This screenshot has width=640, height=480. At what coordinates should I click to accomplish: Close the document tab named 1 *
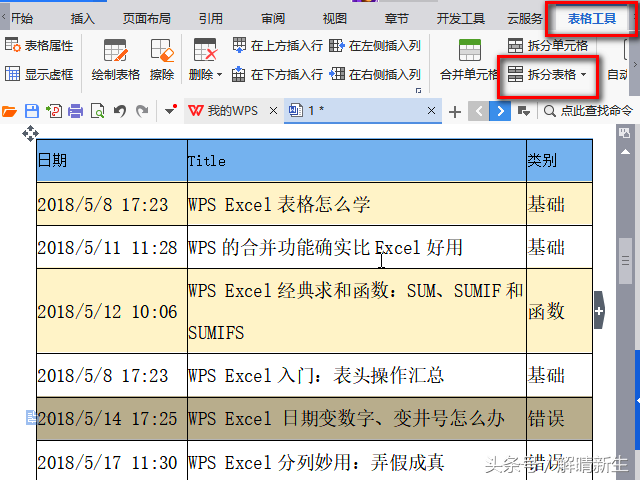431,110
